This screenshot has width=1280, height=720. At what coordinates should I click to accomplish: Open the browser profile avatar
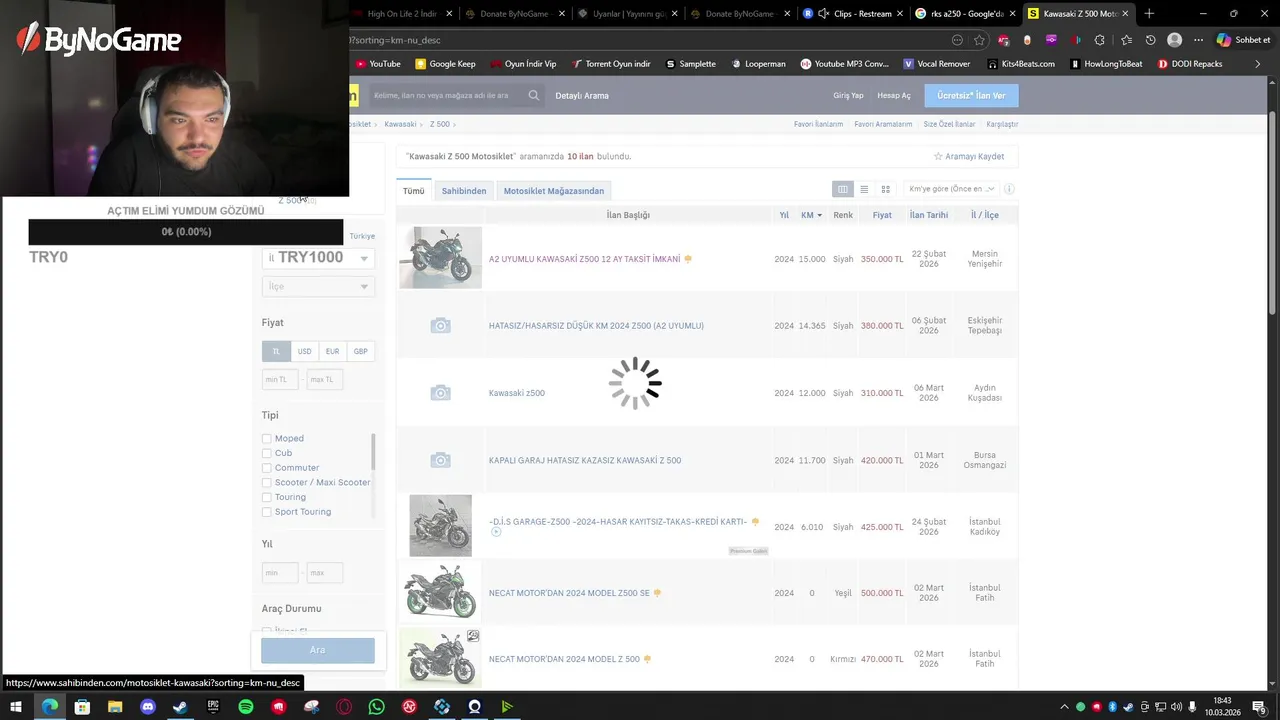pos(1174,40)
